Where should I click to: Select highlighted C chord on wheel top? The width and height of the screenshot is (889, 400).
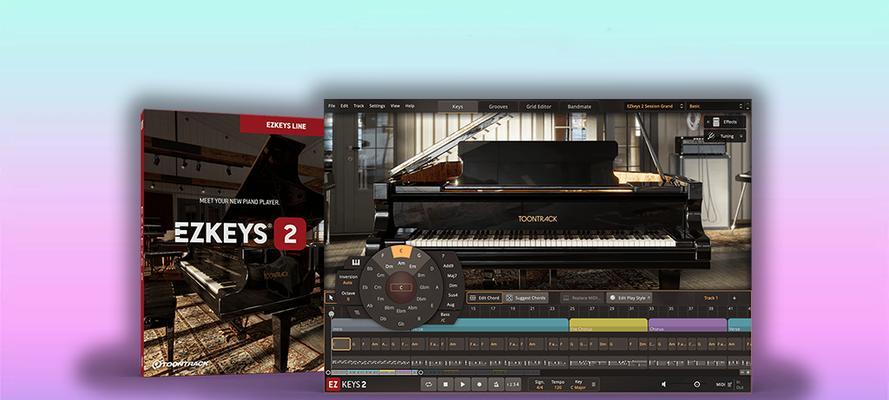click(x=401, y=252)
